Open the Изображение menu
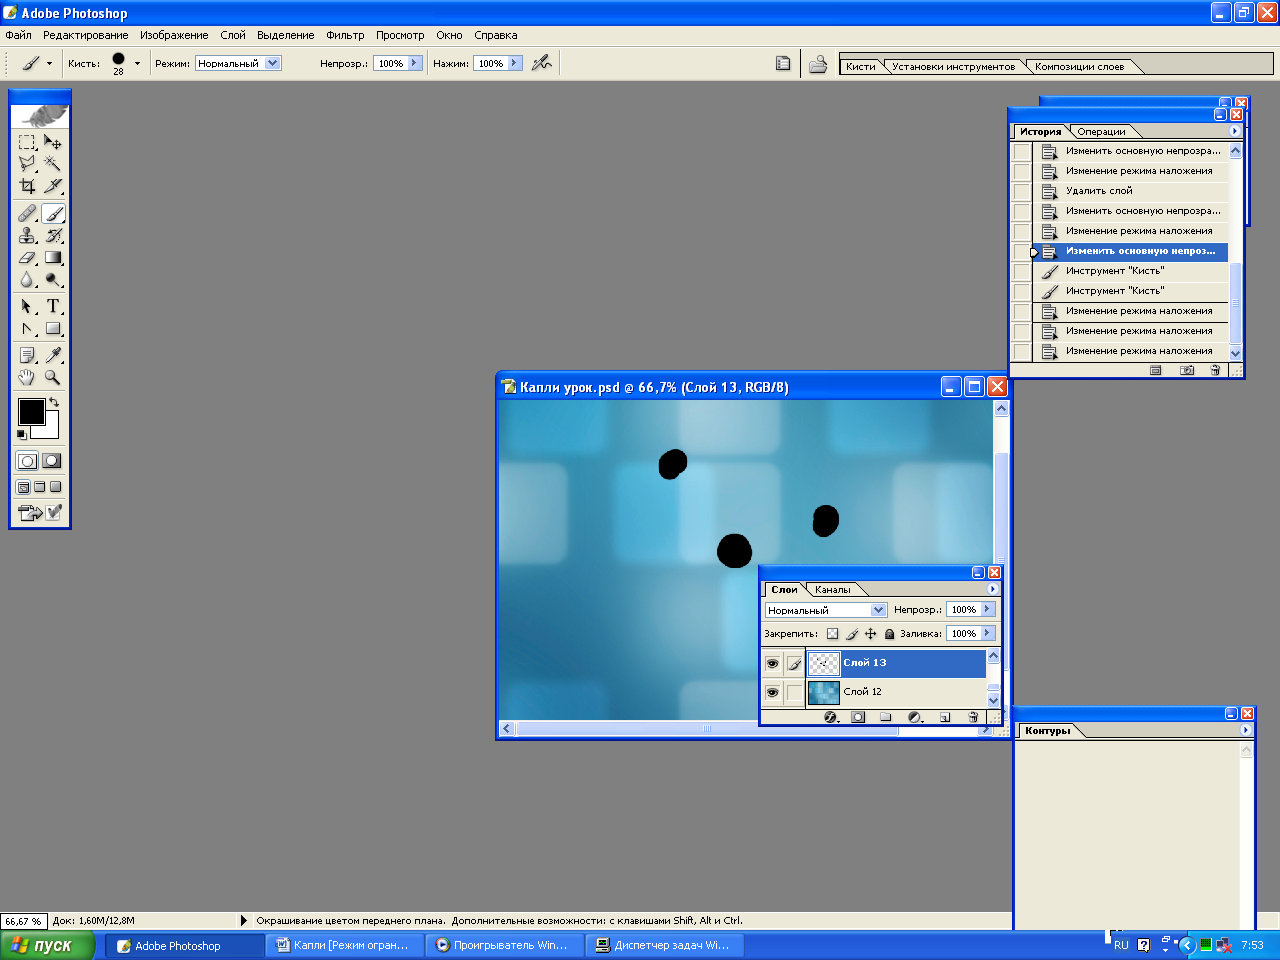 coord(174,35)
